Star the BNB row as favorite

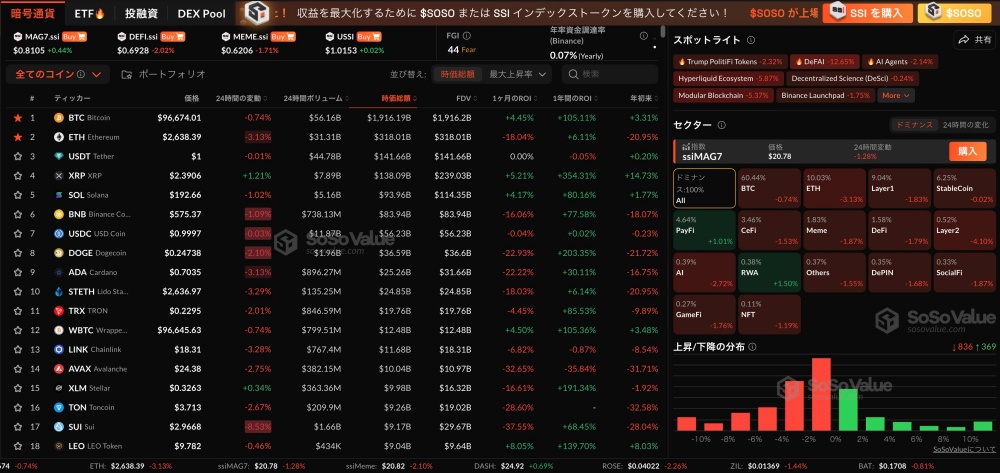pos(18,214)
